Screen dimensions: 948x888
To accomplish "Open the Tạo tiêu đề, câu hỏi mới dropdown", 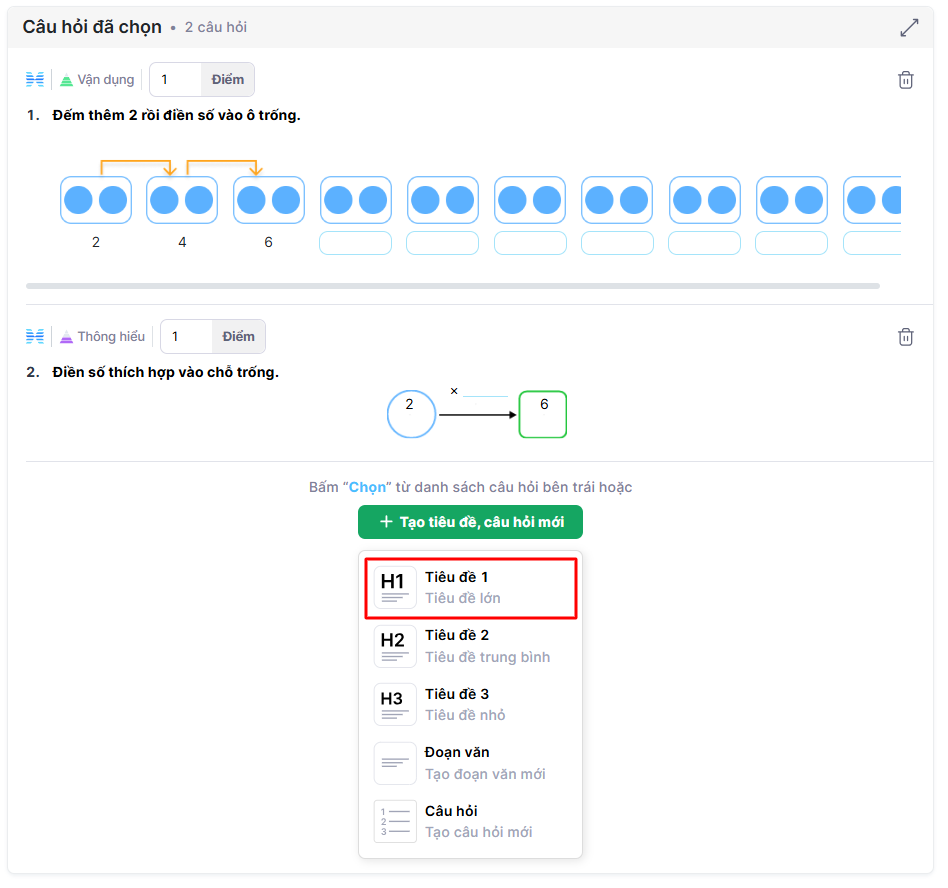I will point(469,522).
